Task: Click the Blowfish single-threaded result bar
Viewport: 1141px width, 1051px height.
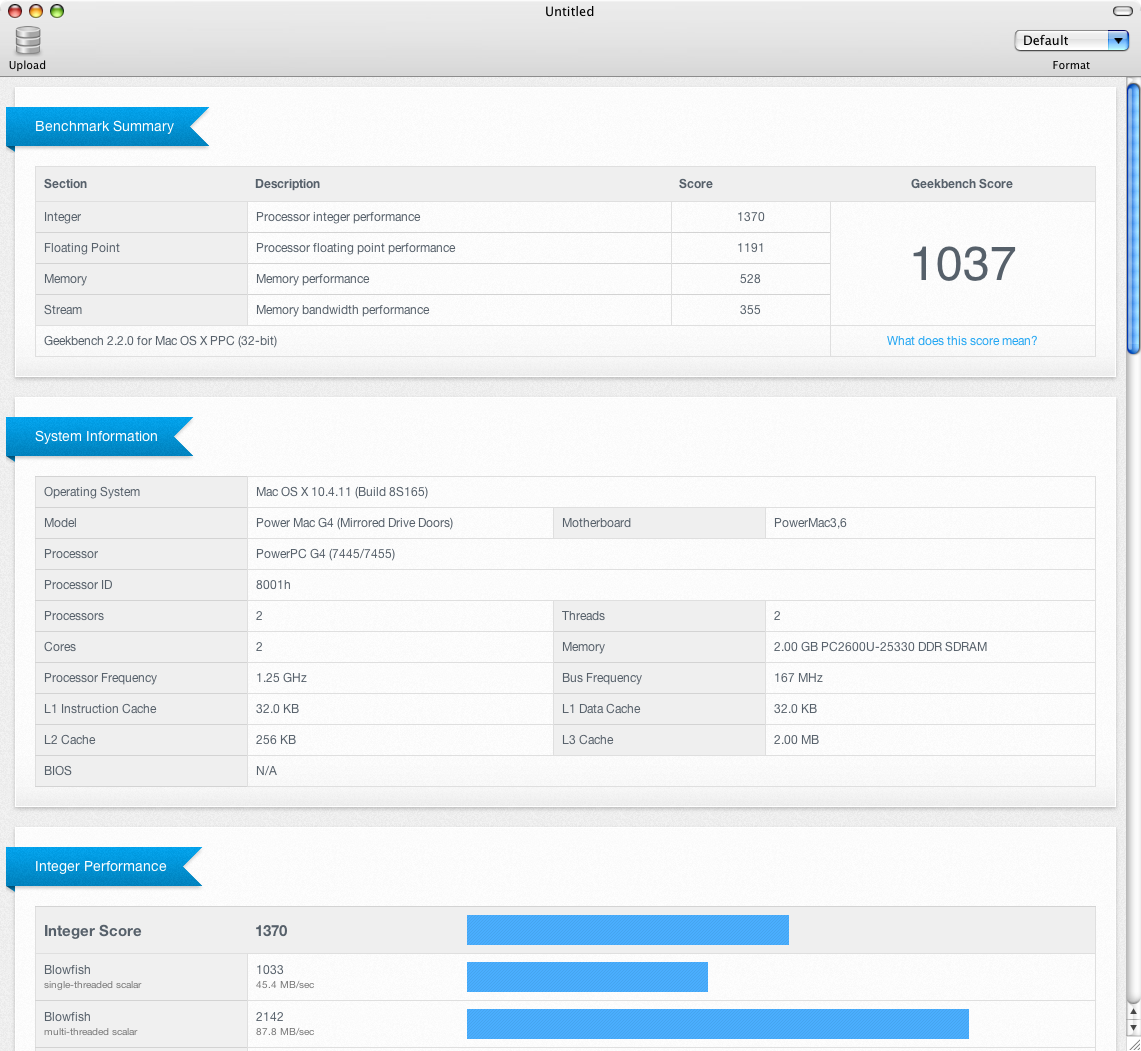Action: tap(587, 977)
